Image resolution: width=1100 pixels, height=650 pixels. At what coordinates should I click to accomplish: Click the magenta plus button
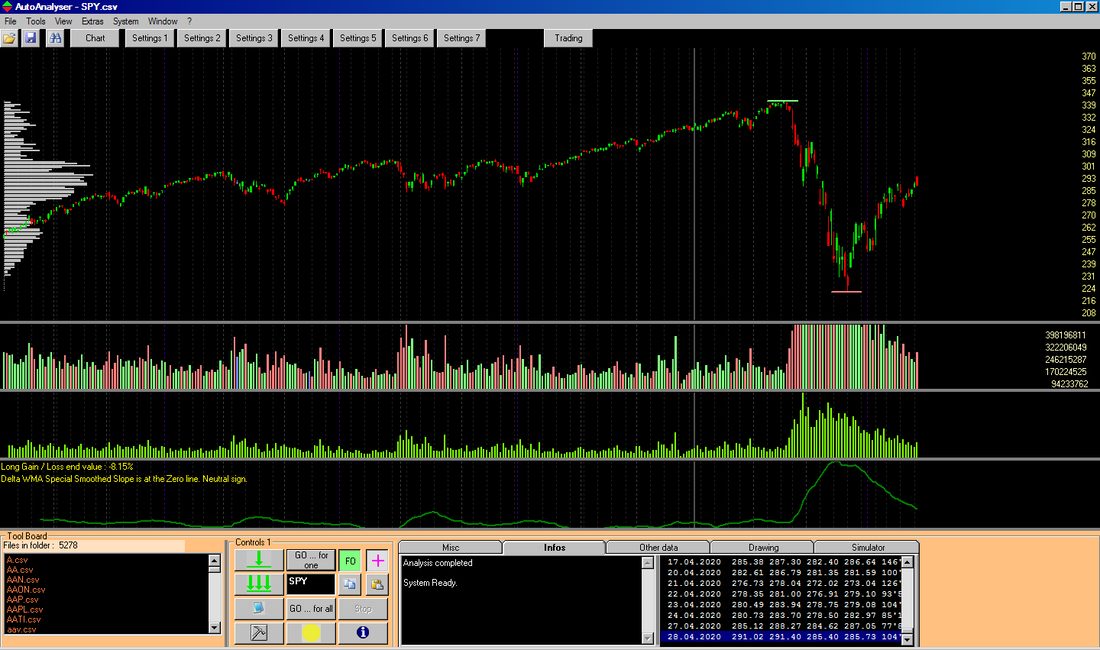coord(377,560)
